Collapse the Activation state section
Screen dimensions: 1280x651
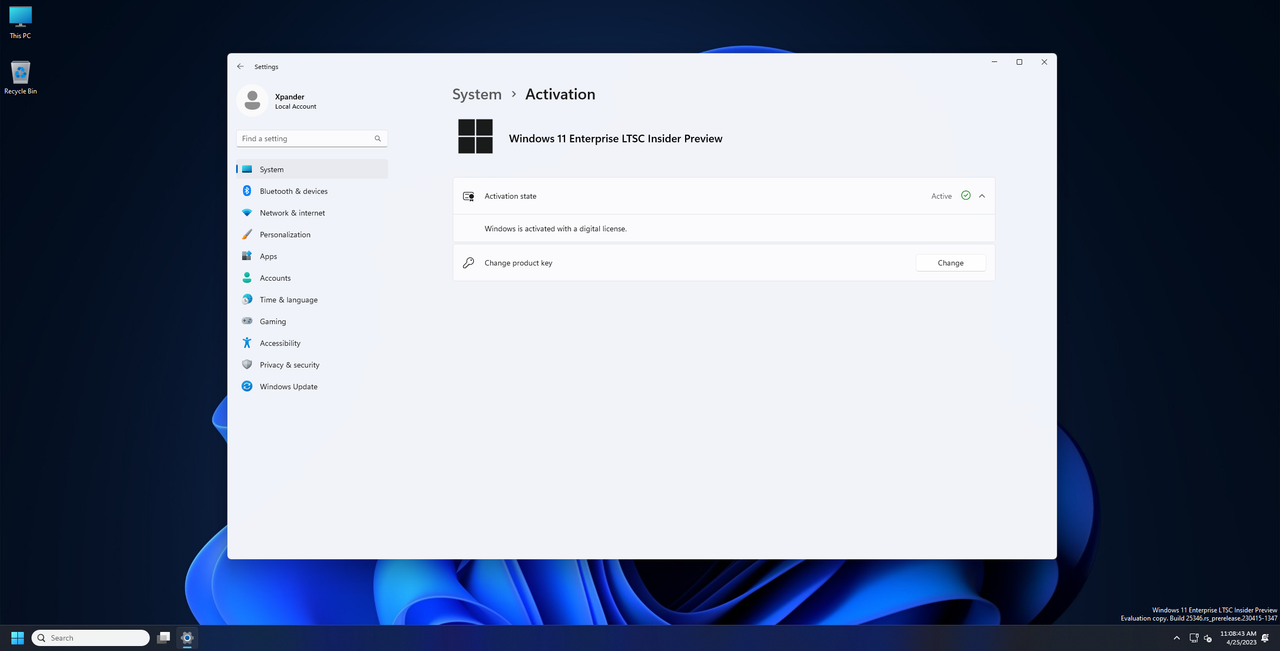pos(982,196)
